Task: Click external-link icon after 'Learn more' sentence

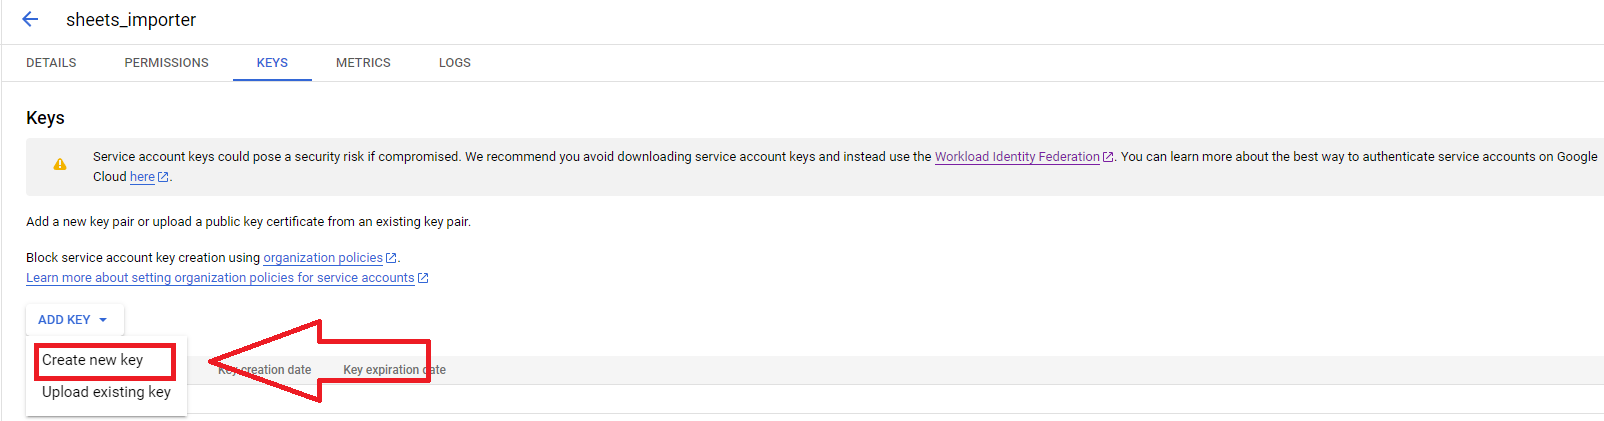Action: (423, 278)
